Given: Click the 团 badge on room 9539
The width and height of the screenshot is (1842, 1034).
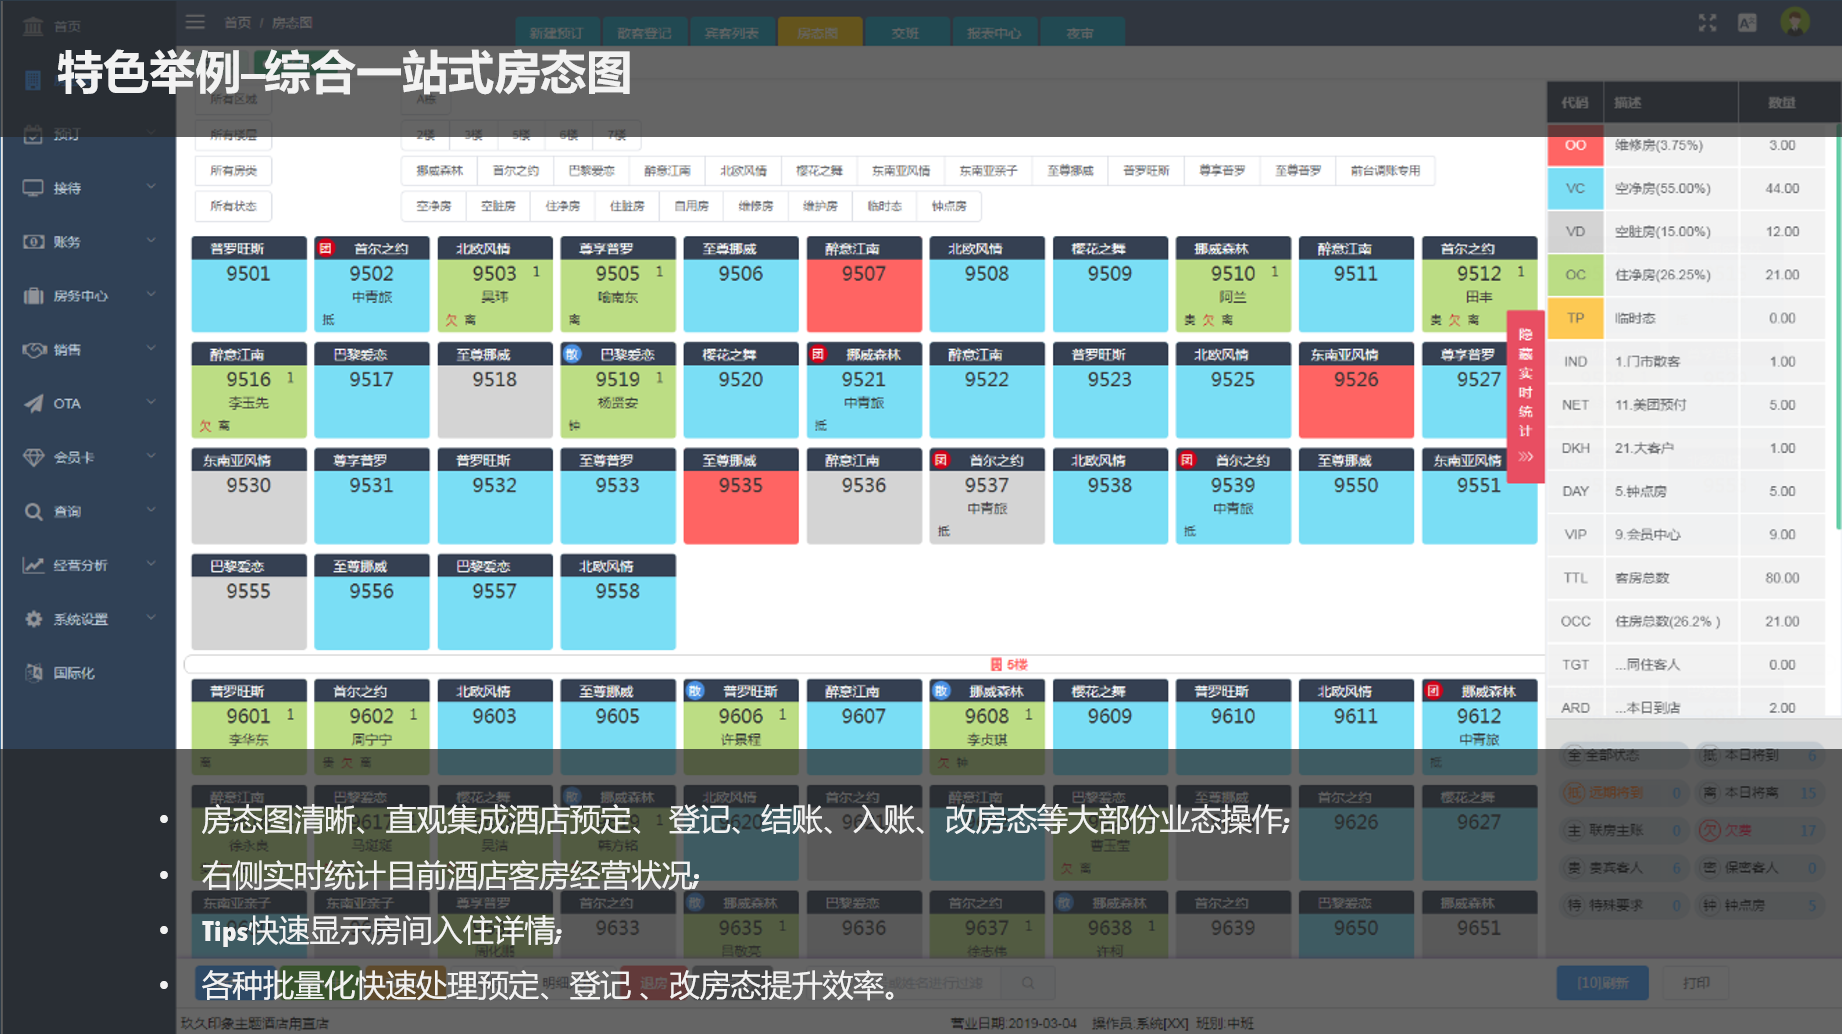Looking at the screenshot, I should (1187, 461).
